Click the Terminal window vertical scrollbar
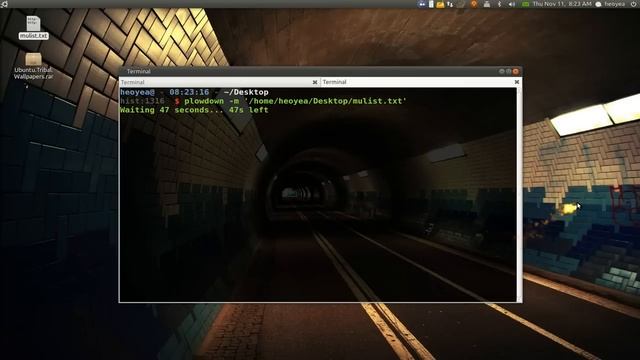Viewport: 640px width, 360px height. [519, 195]
